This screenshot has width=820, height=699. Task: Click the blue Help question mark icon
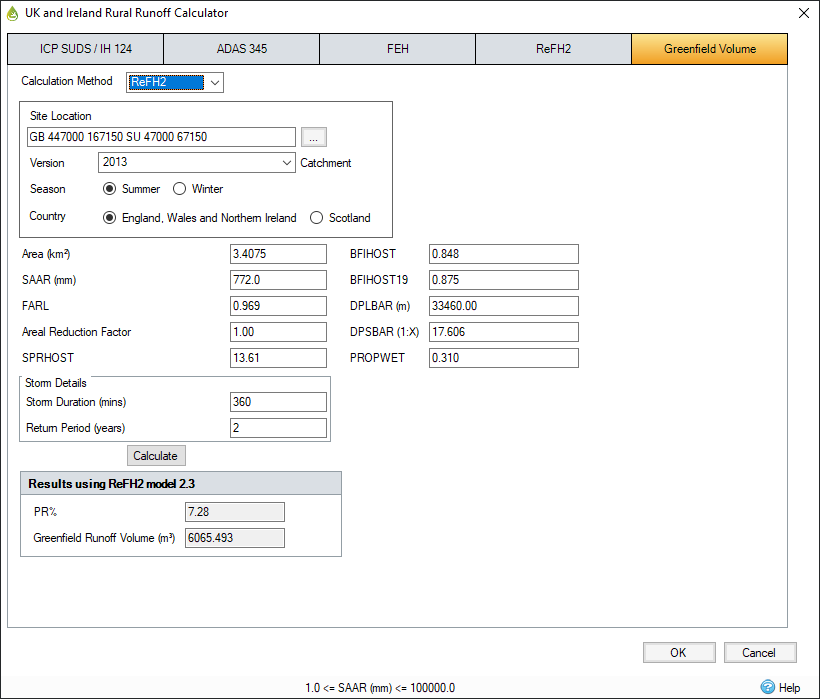click(767, 686)
